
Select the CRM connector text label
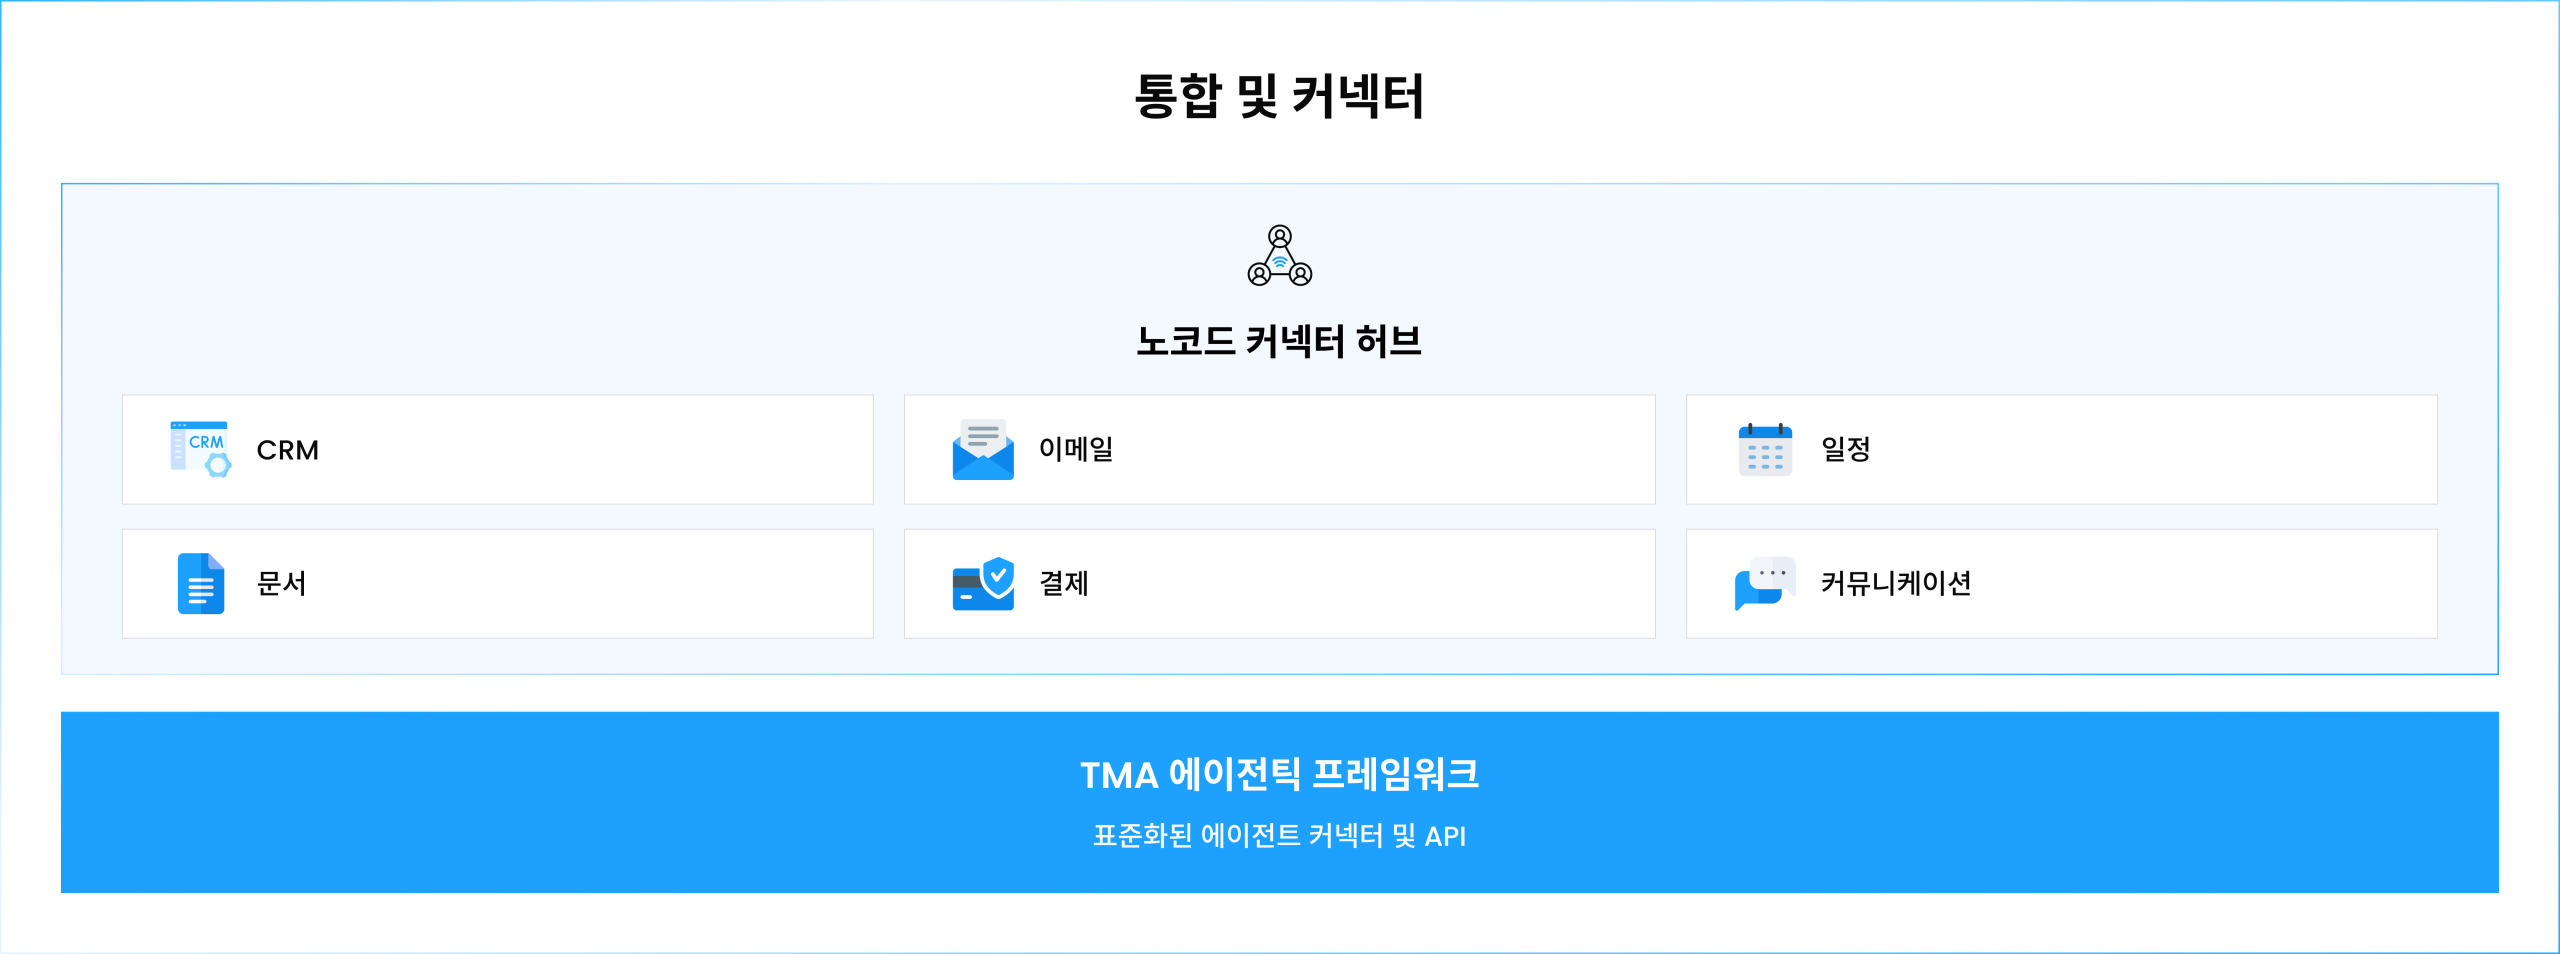pos(288,450)
